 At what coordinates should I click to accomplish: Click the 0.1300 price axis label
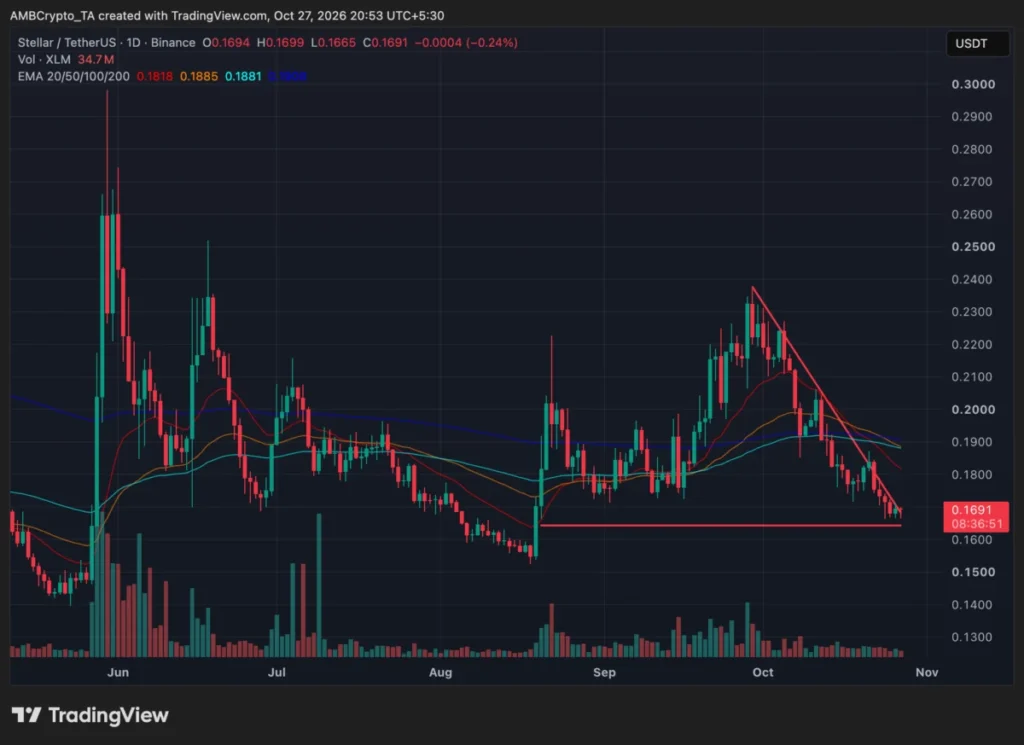[972, 637]
